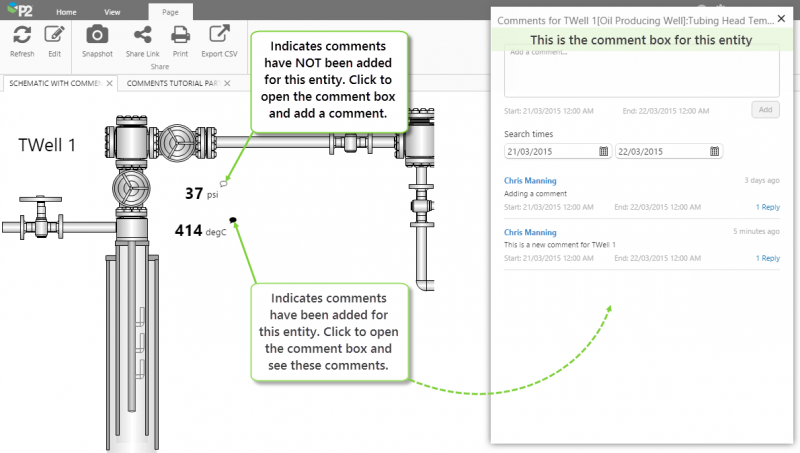Image resolution: width=800 pixels, height=453 pixels.
Task: Click the comment text 'Adding a comment'
Action: point(535,194)
